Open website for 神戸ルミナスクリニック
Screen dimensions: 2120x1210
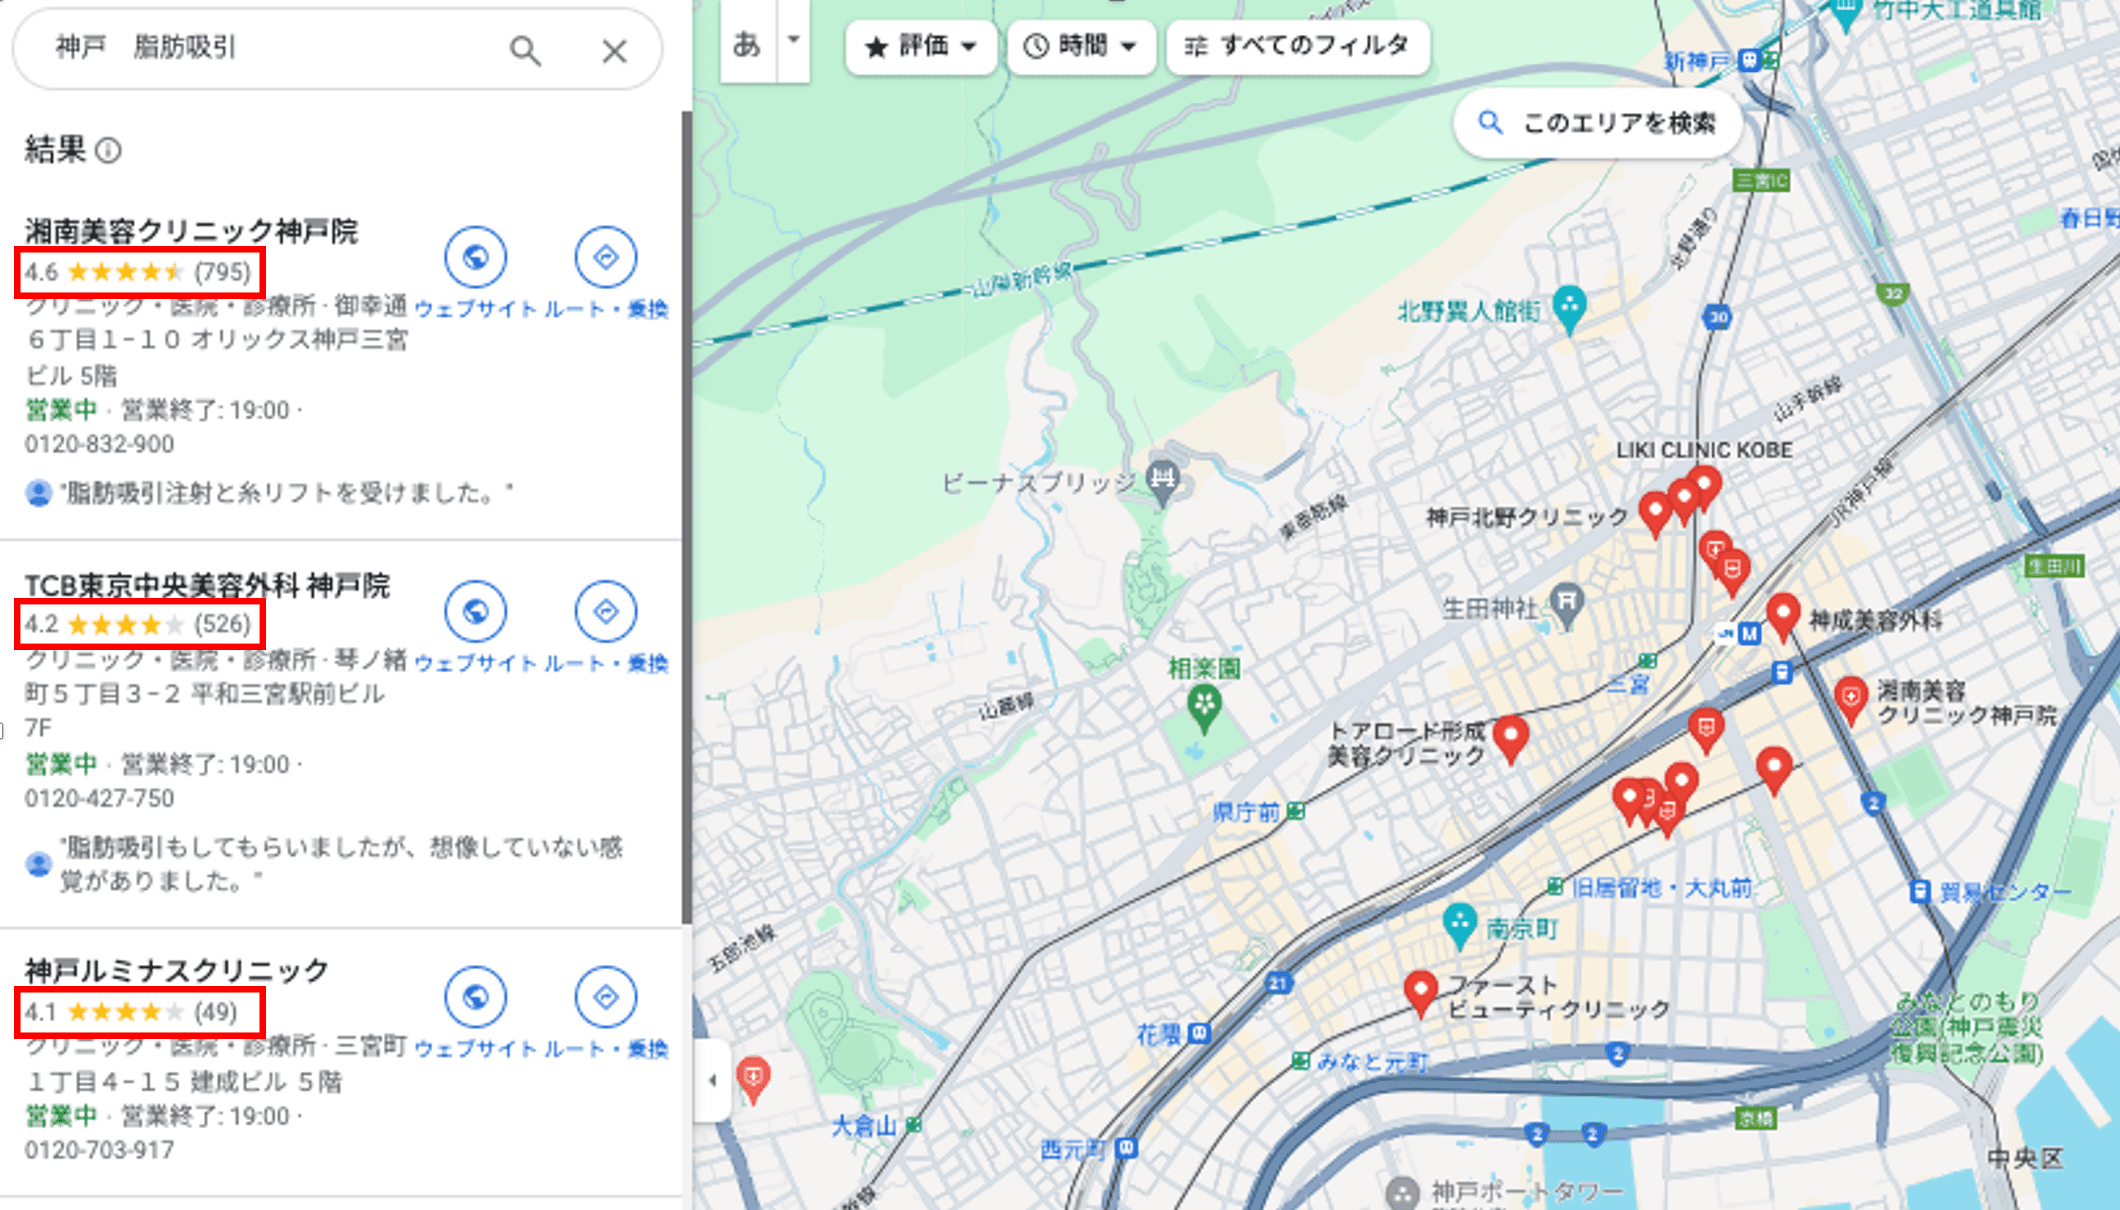(x=475, y=997)
